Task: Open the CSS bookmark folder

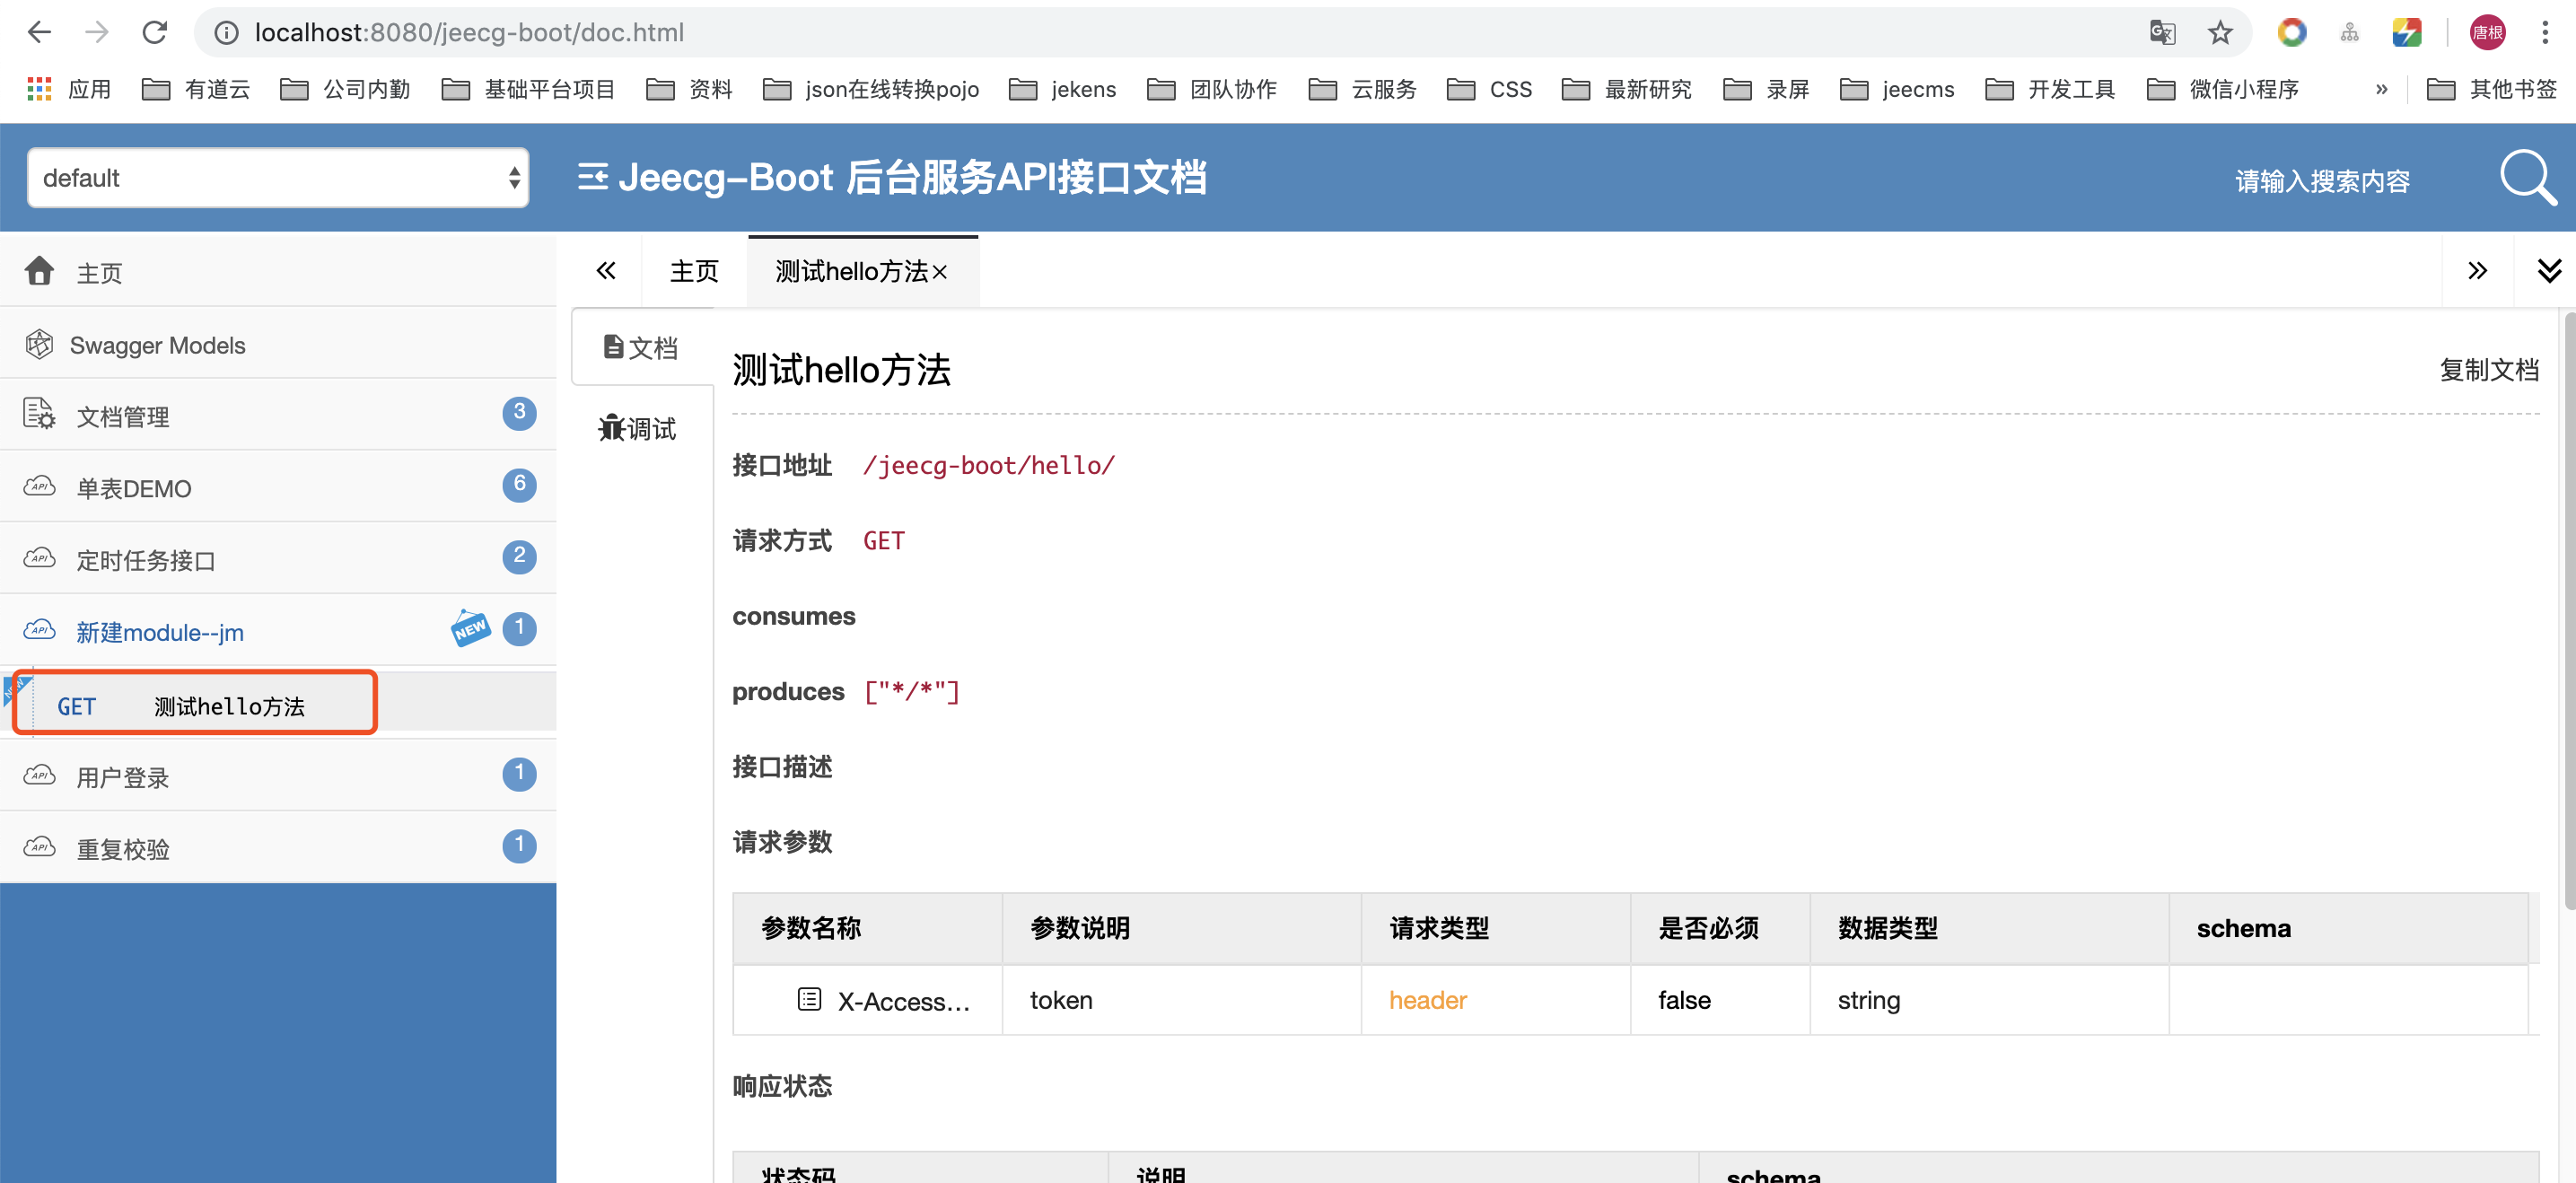Action: click(x=1489, y=90)
